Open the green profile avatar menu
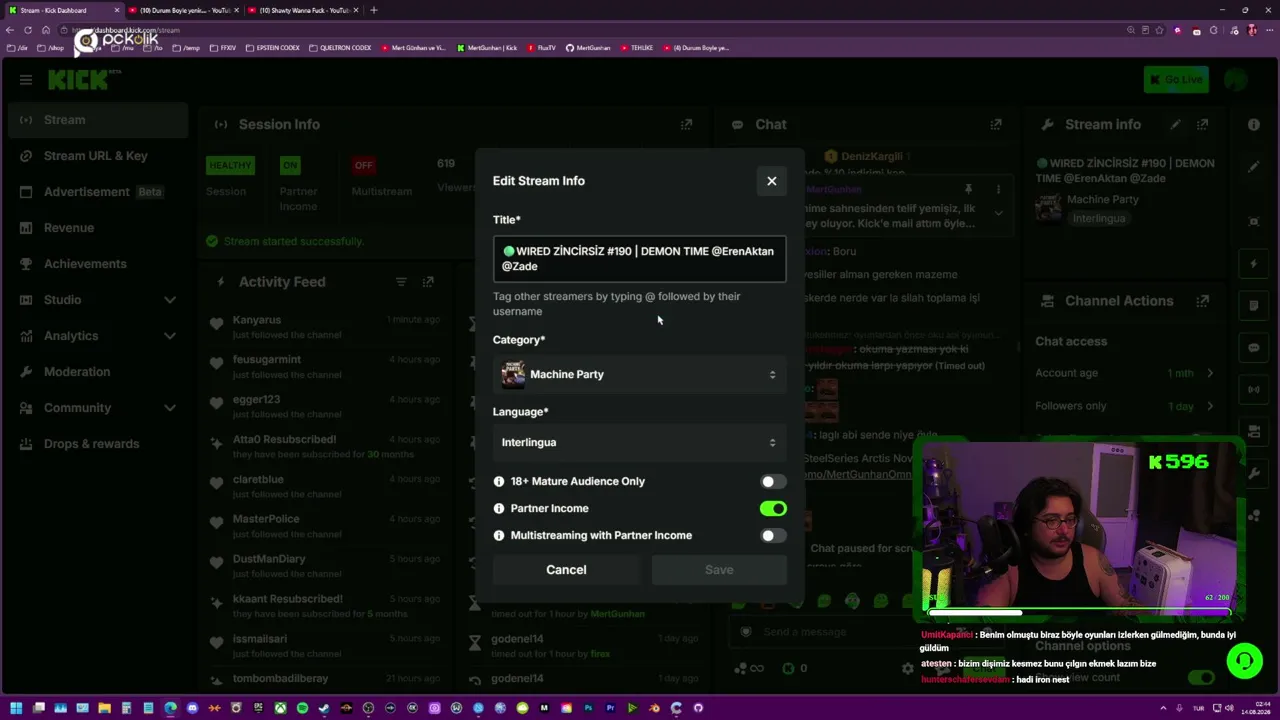This screenshot has height=720, width=1280. click(x=1236, y=80)
